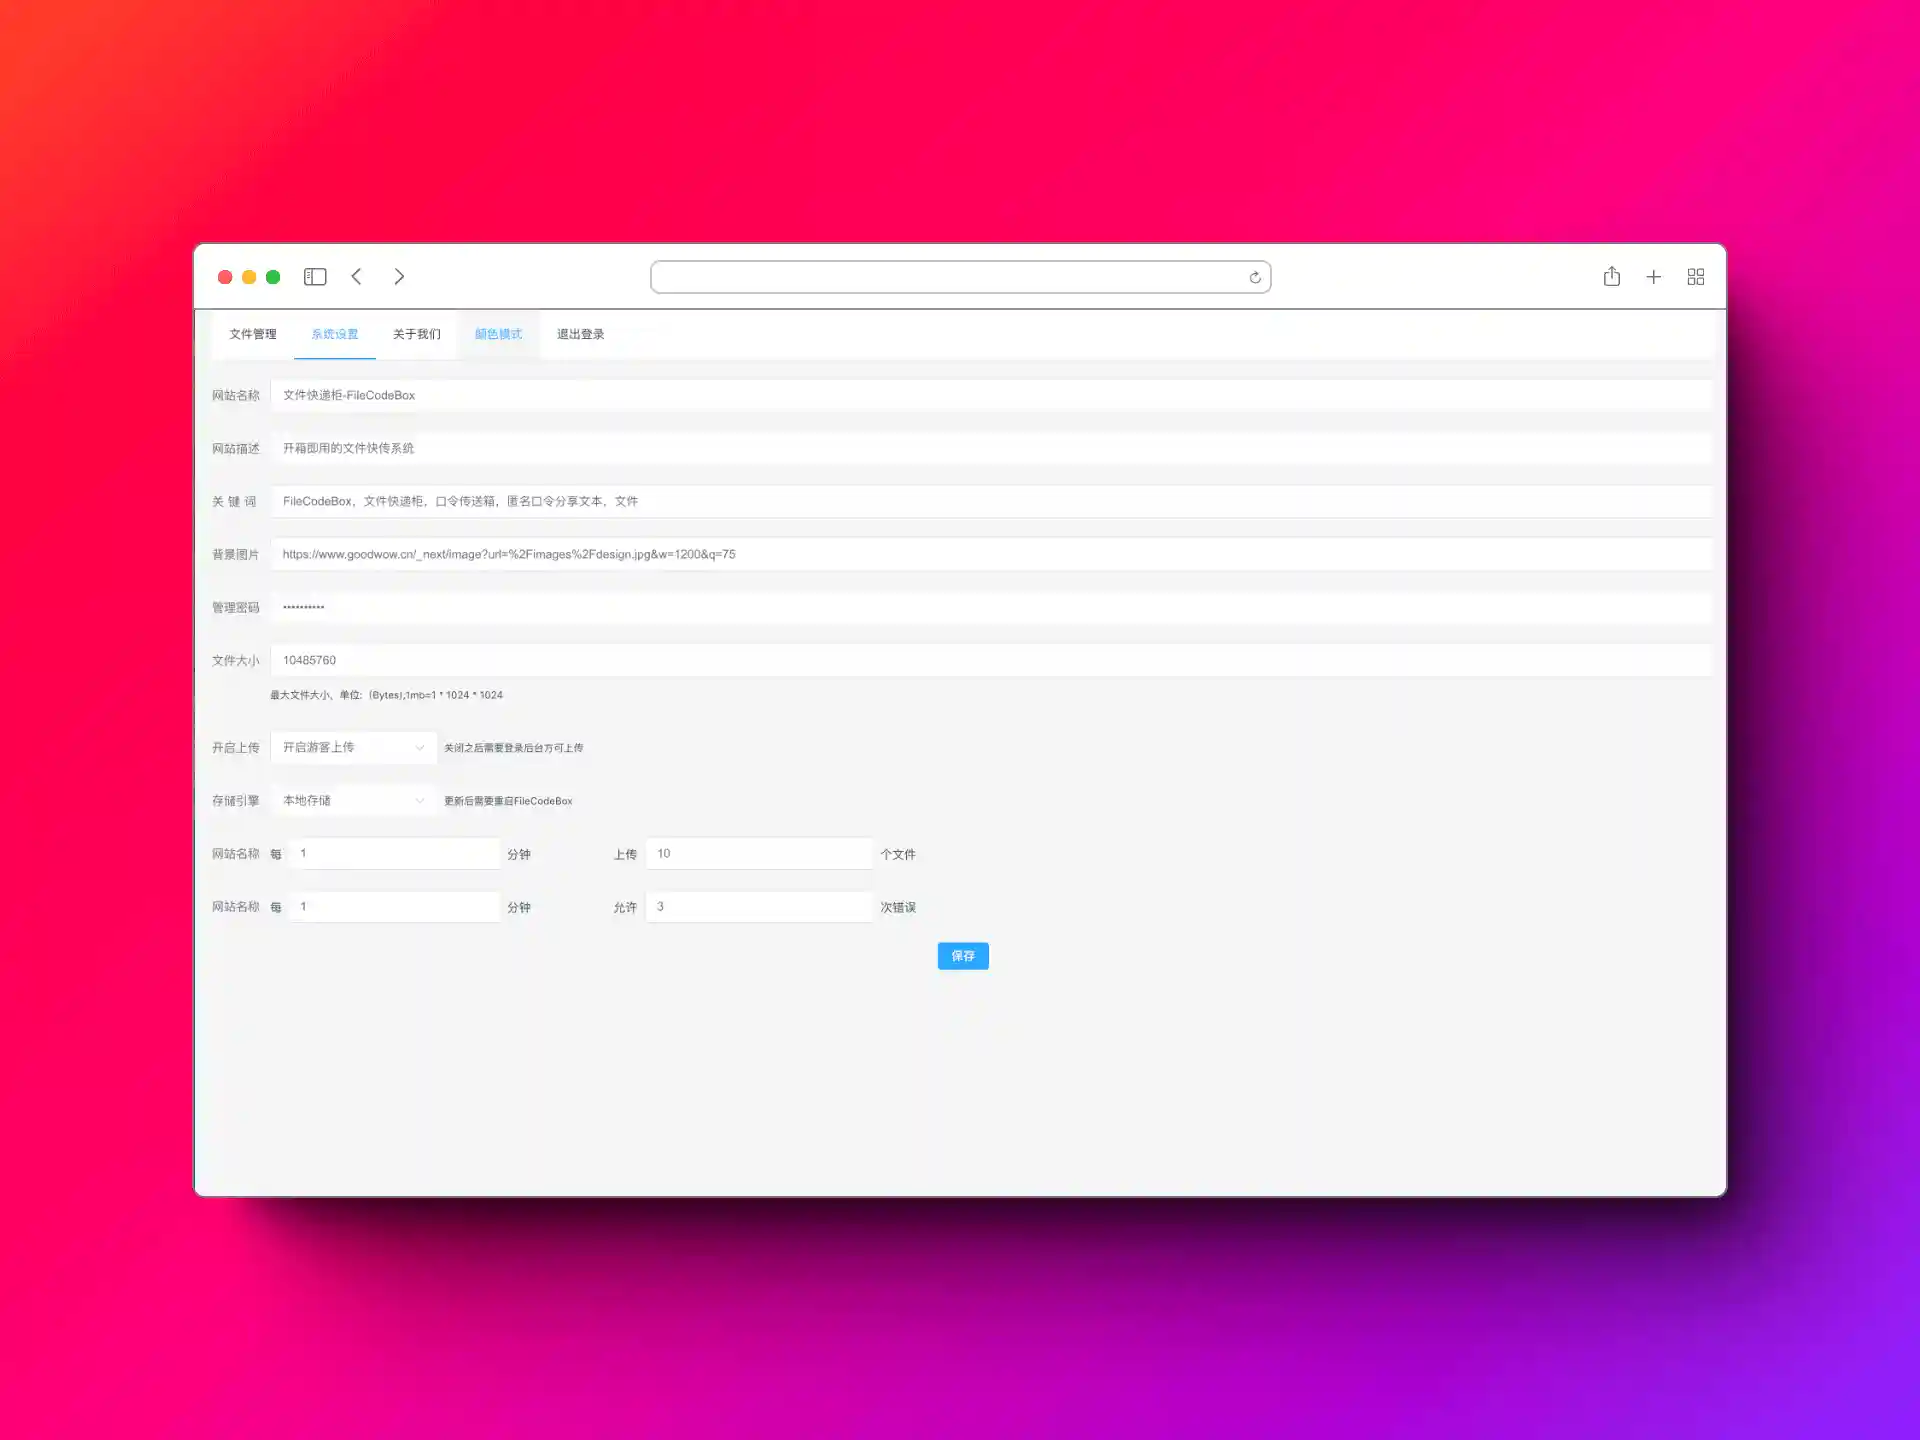Screen dimensions: 1920x1440
Task: Open the 文件管理 tab
Action: pyautogui.click(x=252, y=334)
